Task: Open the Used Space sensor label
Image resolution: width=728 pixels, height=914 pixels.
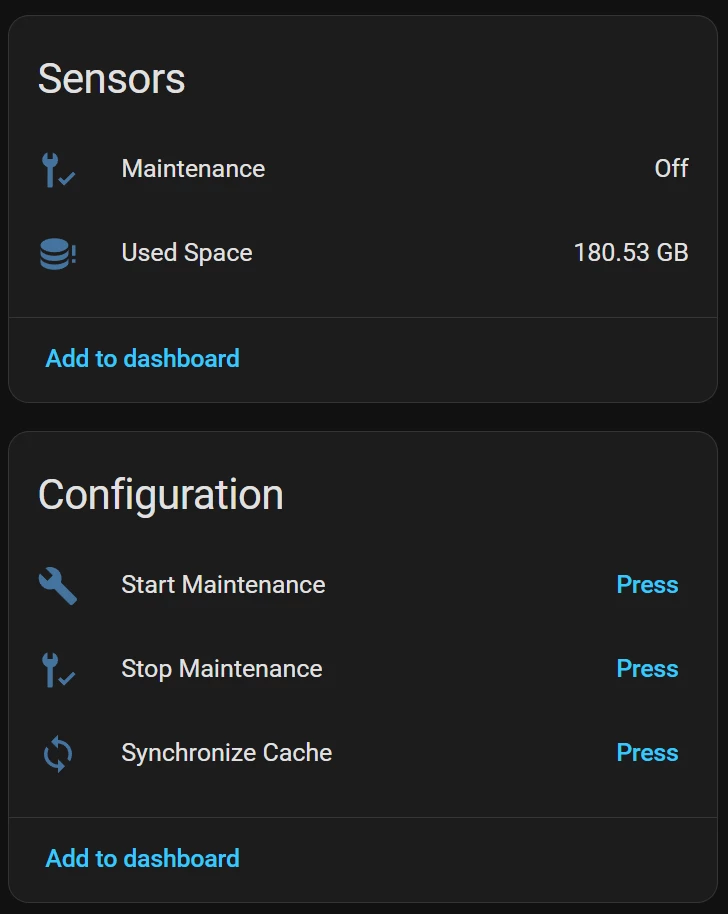Action: tap(187, 253)
